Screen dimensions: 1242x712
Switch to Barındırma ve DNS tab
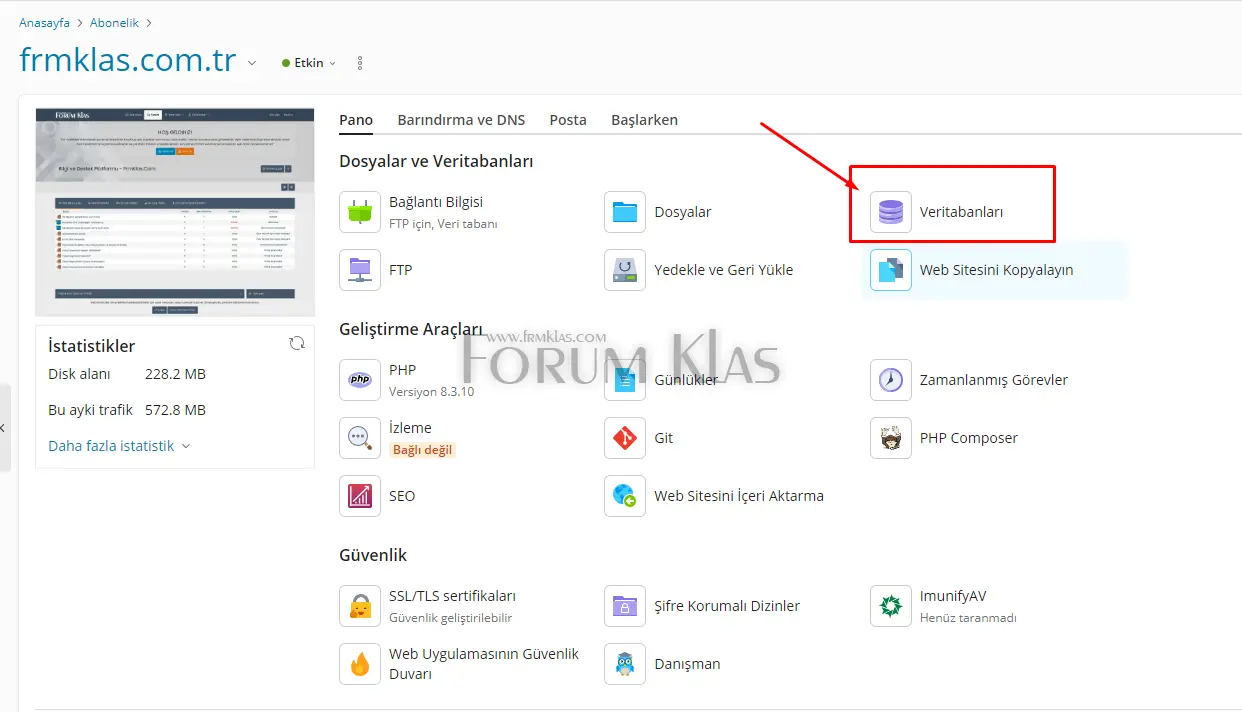click(461, 120)
